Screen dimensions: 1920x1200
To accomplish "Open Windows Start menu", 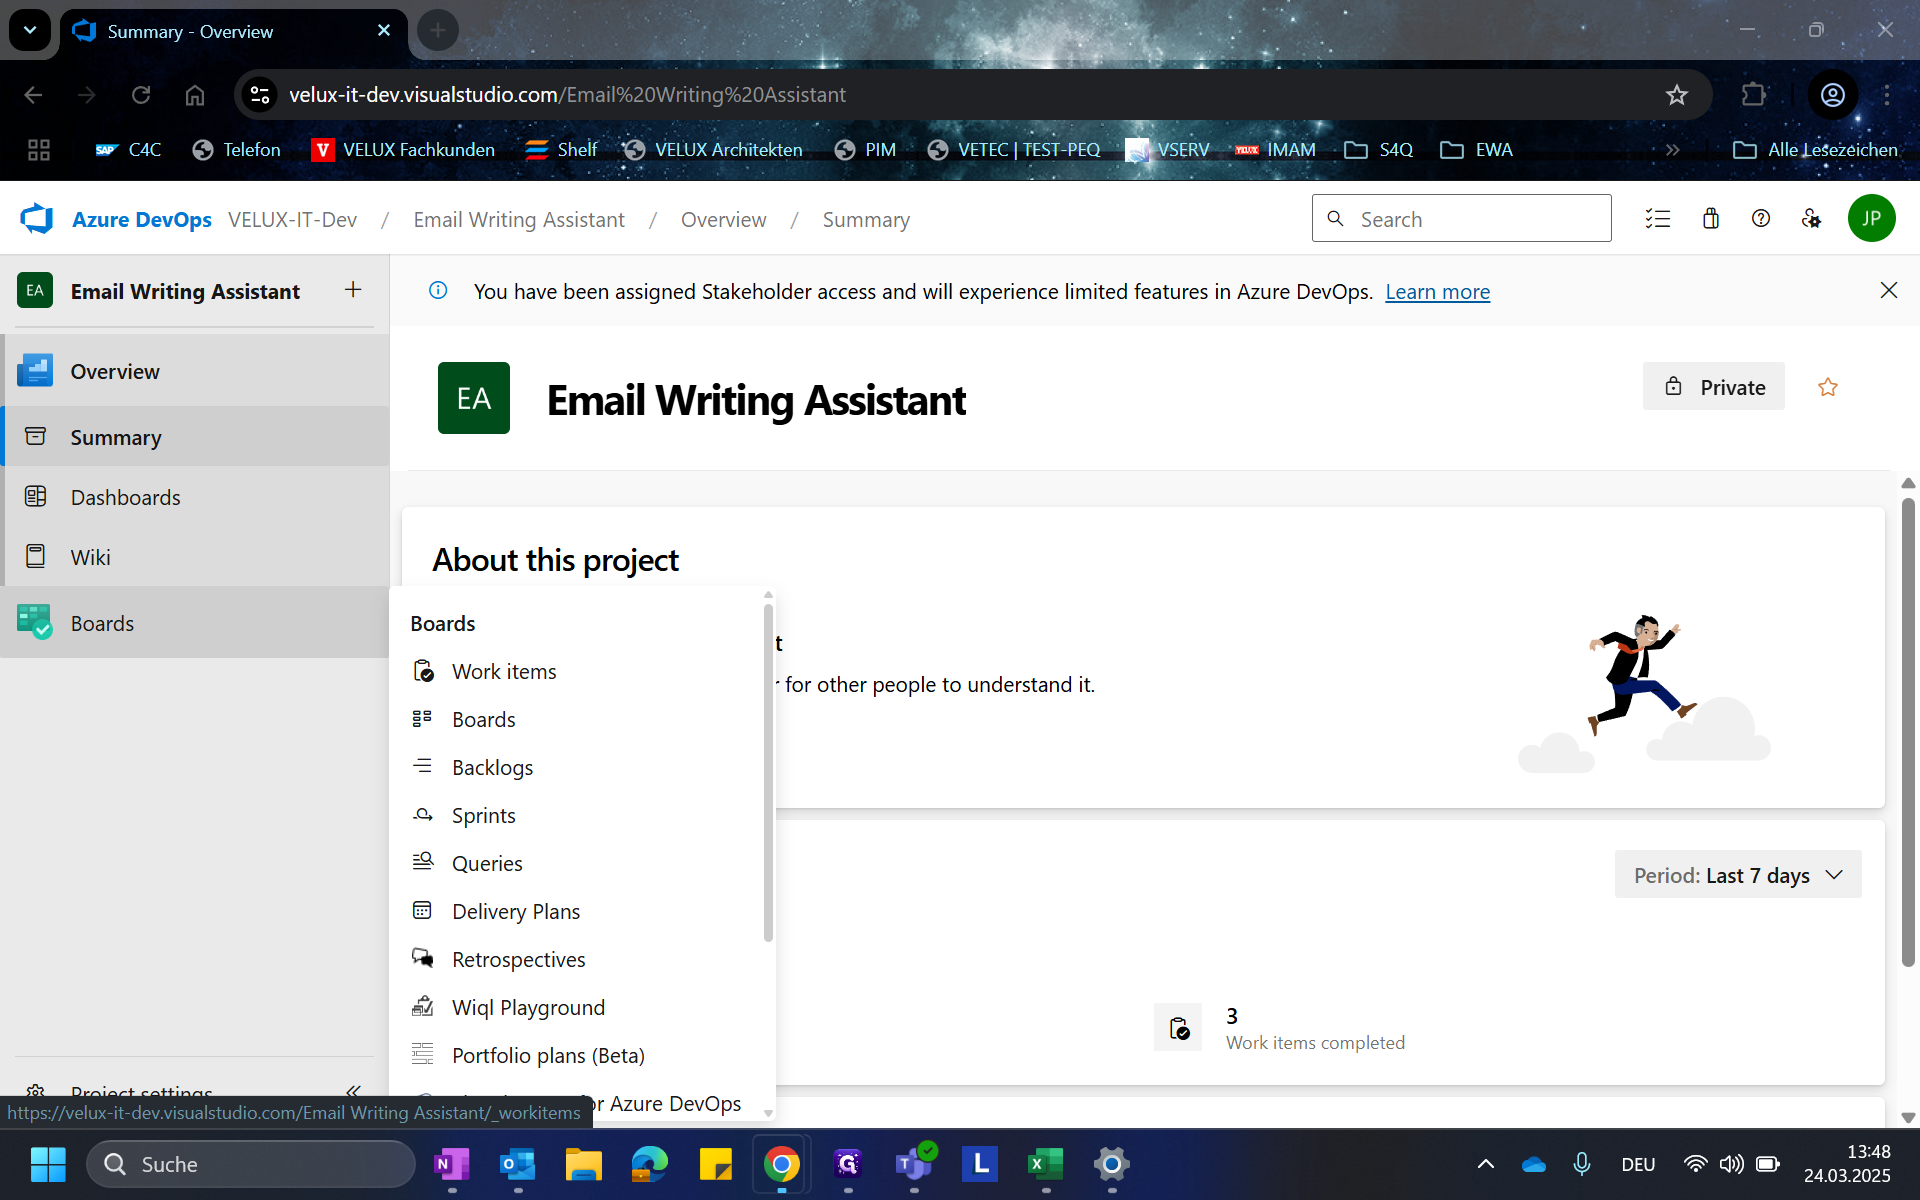I will coord(47,1164).
